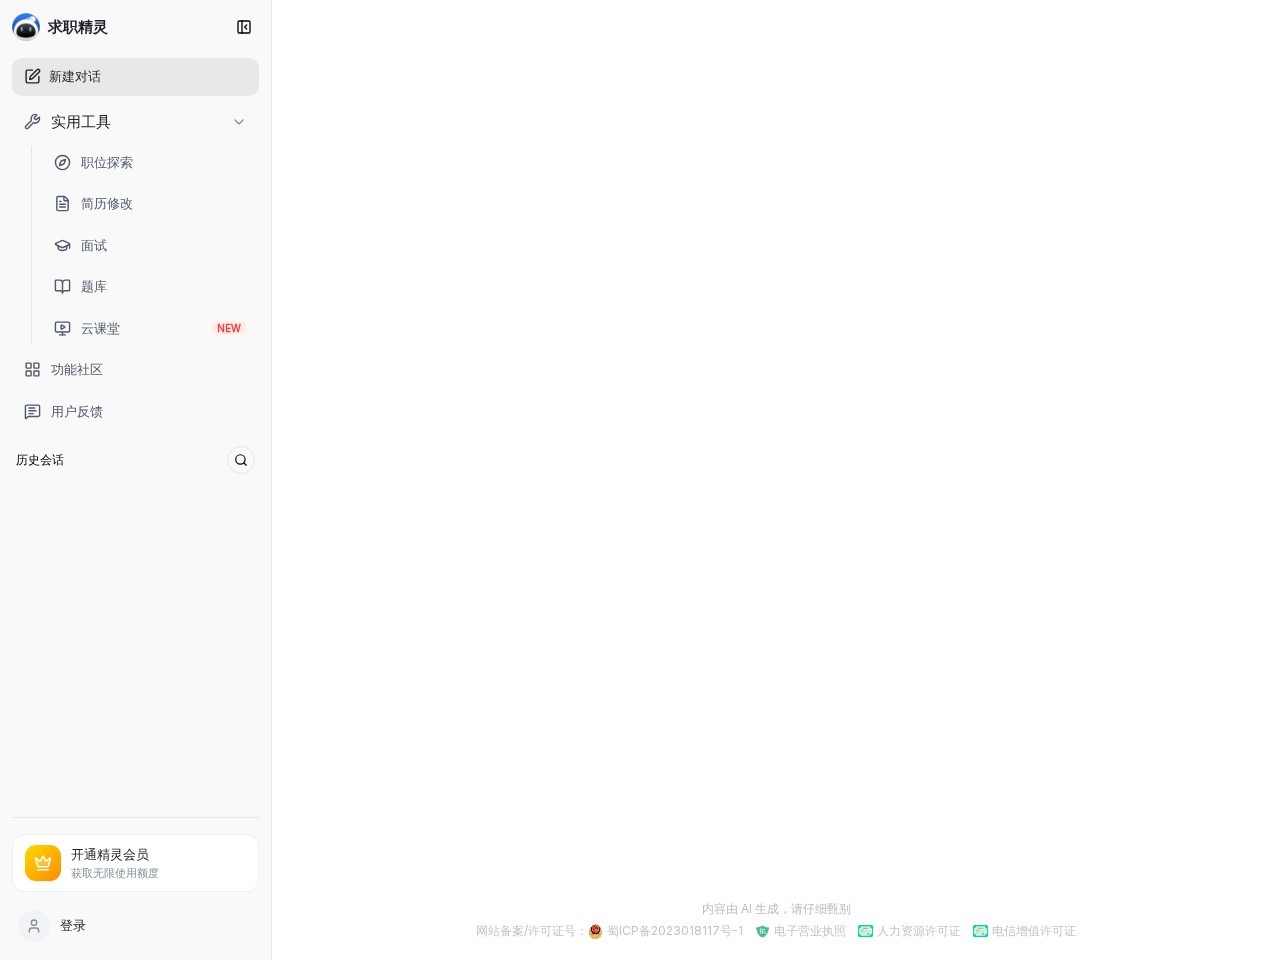Start a new chat with 新建对话
Screen dimensions: 1280x960
(135, 77)
